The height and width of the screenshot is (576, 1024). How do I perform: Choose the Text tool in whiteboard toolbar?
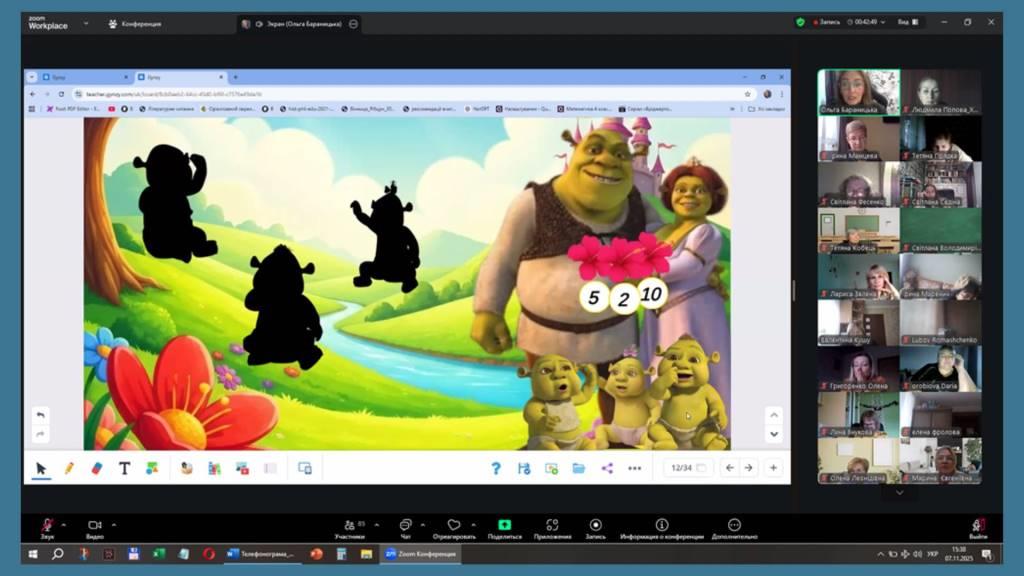[x=125, y=468]
